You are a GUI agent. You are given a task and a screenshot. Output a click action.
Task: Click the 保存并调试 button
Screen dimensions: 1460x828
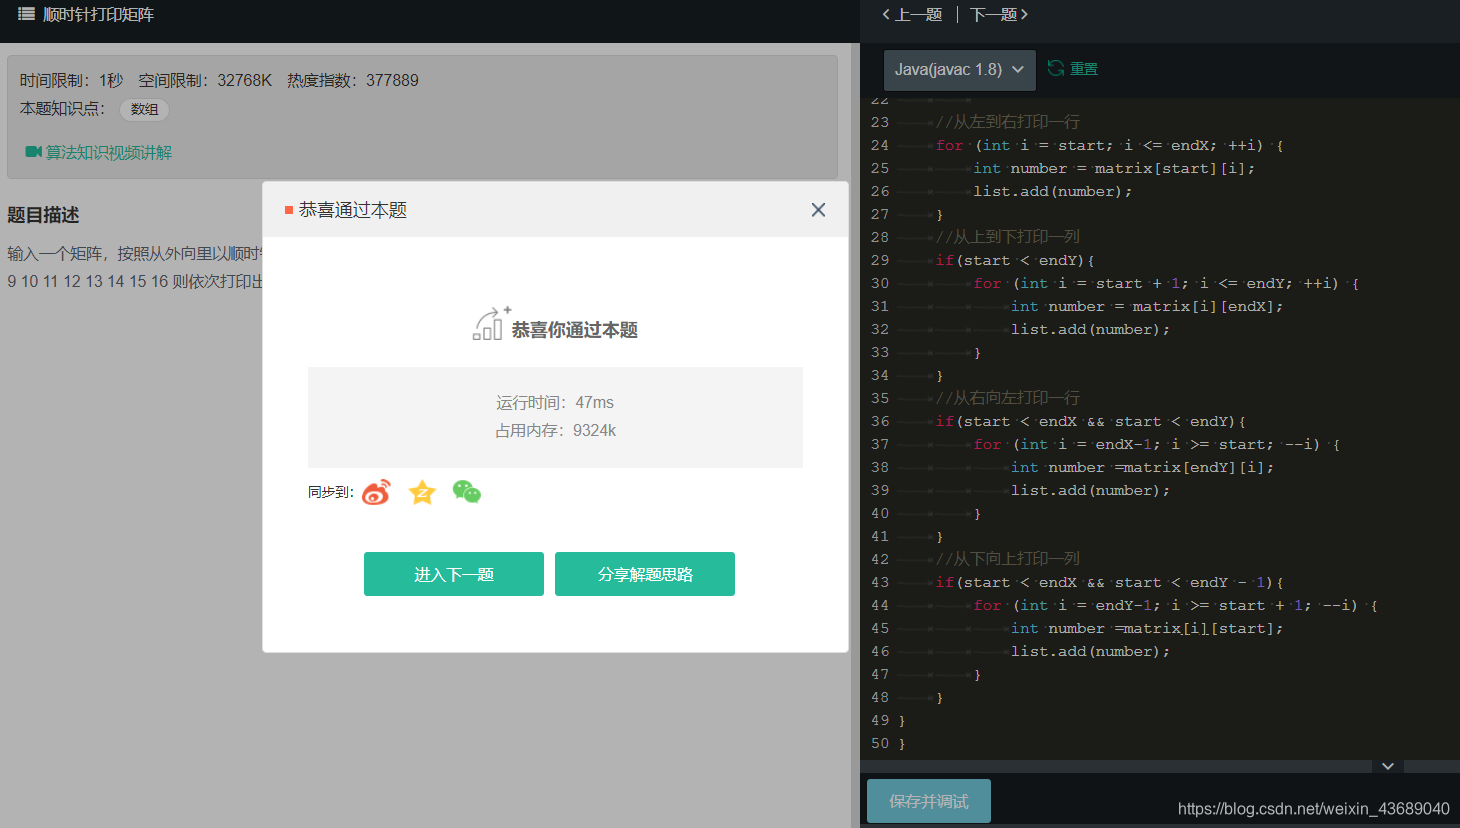click(929, 801)
